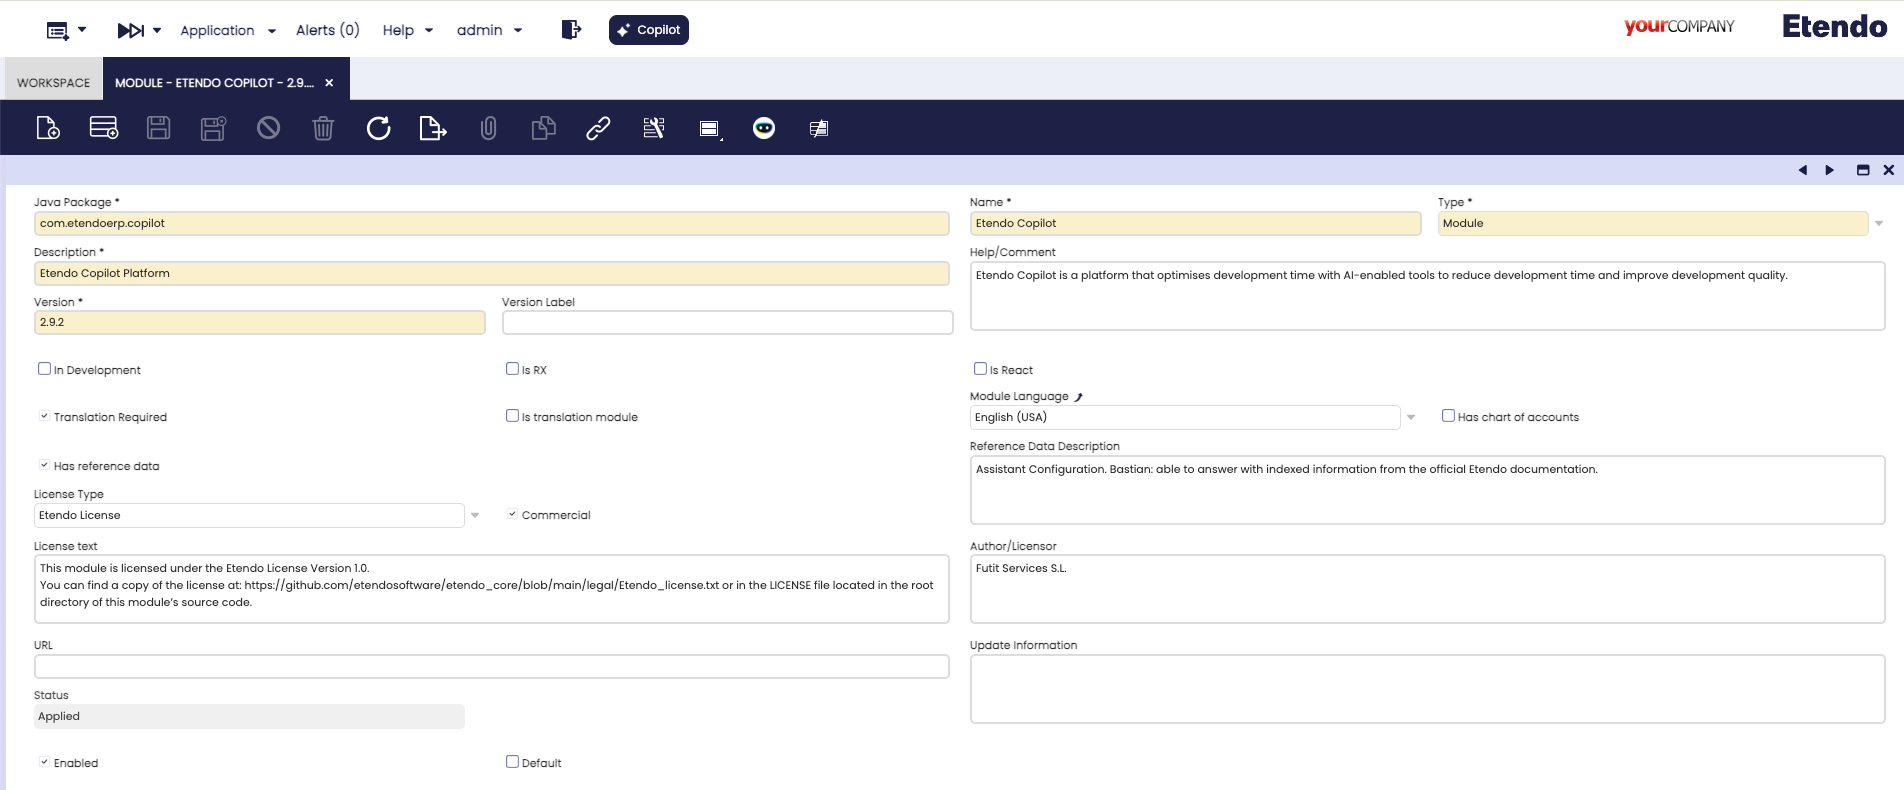Open the License Type dropdown
The image size is (1904, 790).
point(475,516)
